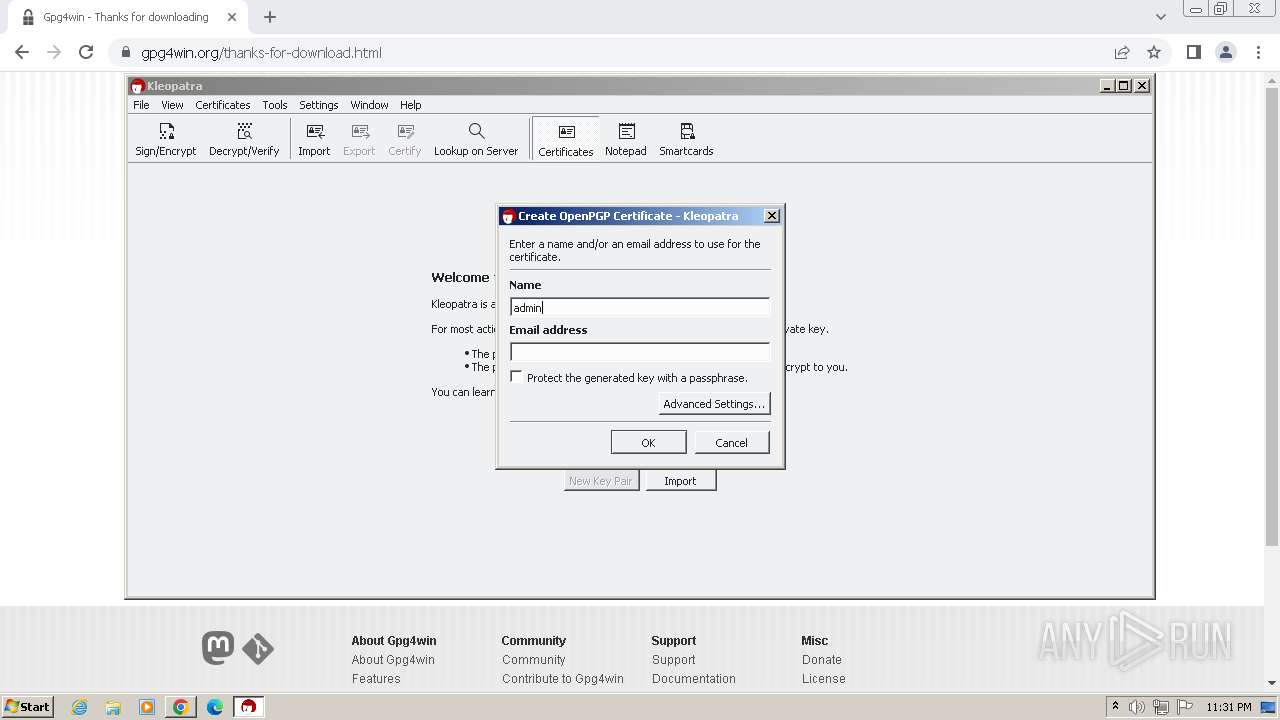The image size is (1280, 720).
Task: Open the Notepad view
Action: click(x=626, y=139)
